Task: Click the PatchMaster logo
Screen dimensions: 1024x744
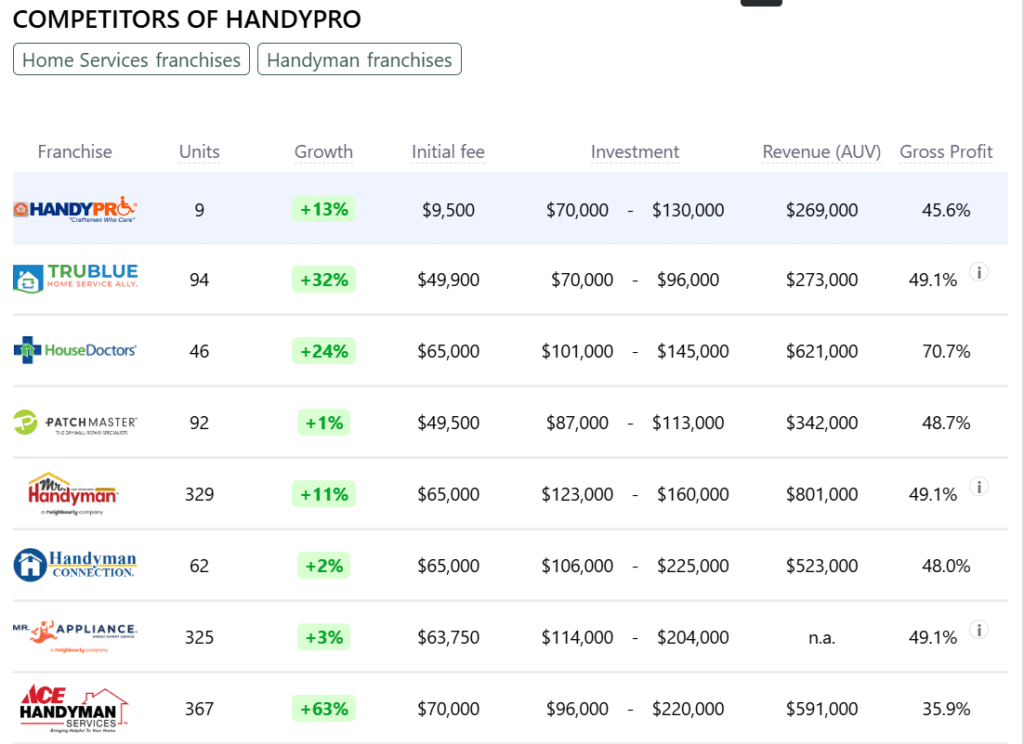Action: (75, 423)
